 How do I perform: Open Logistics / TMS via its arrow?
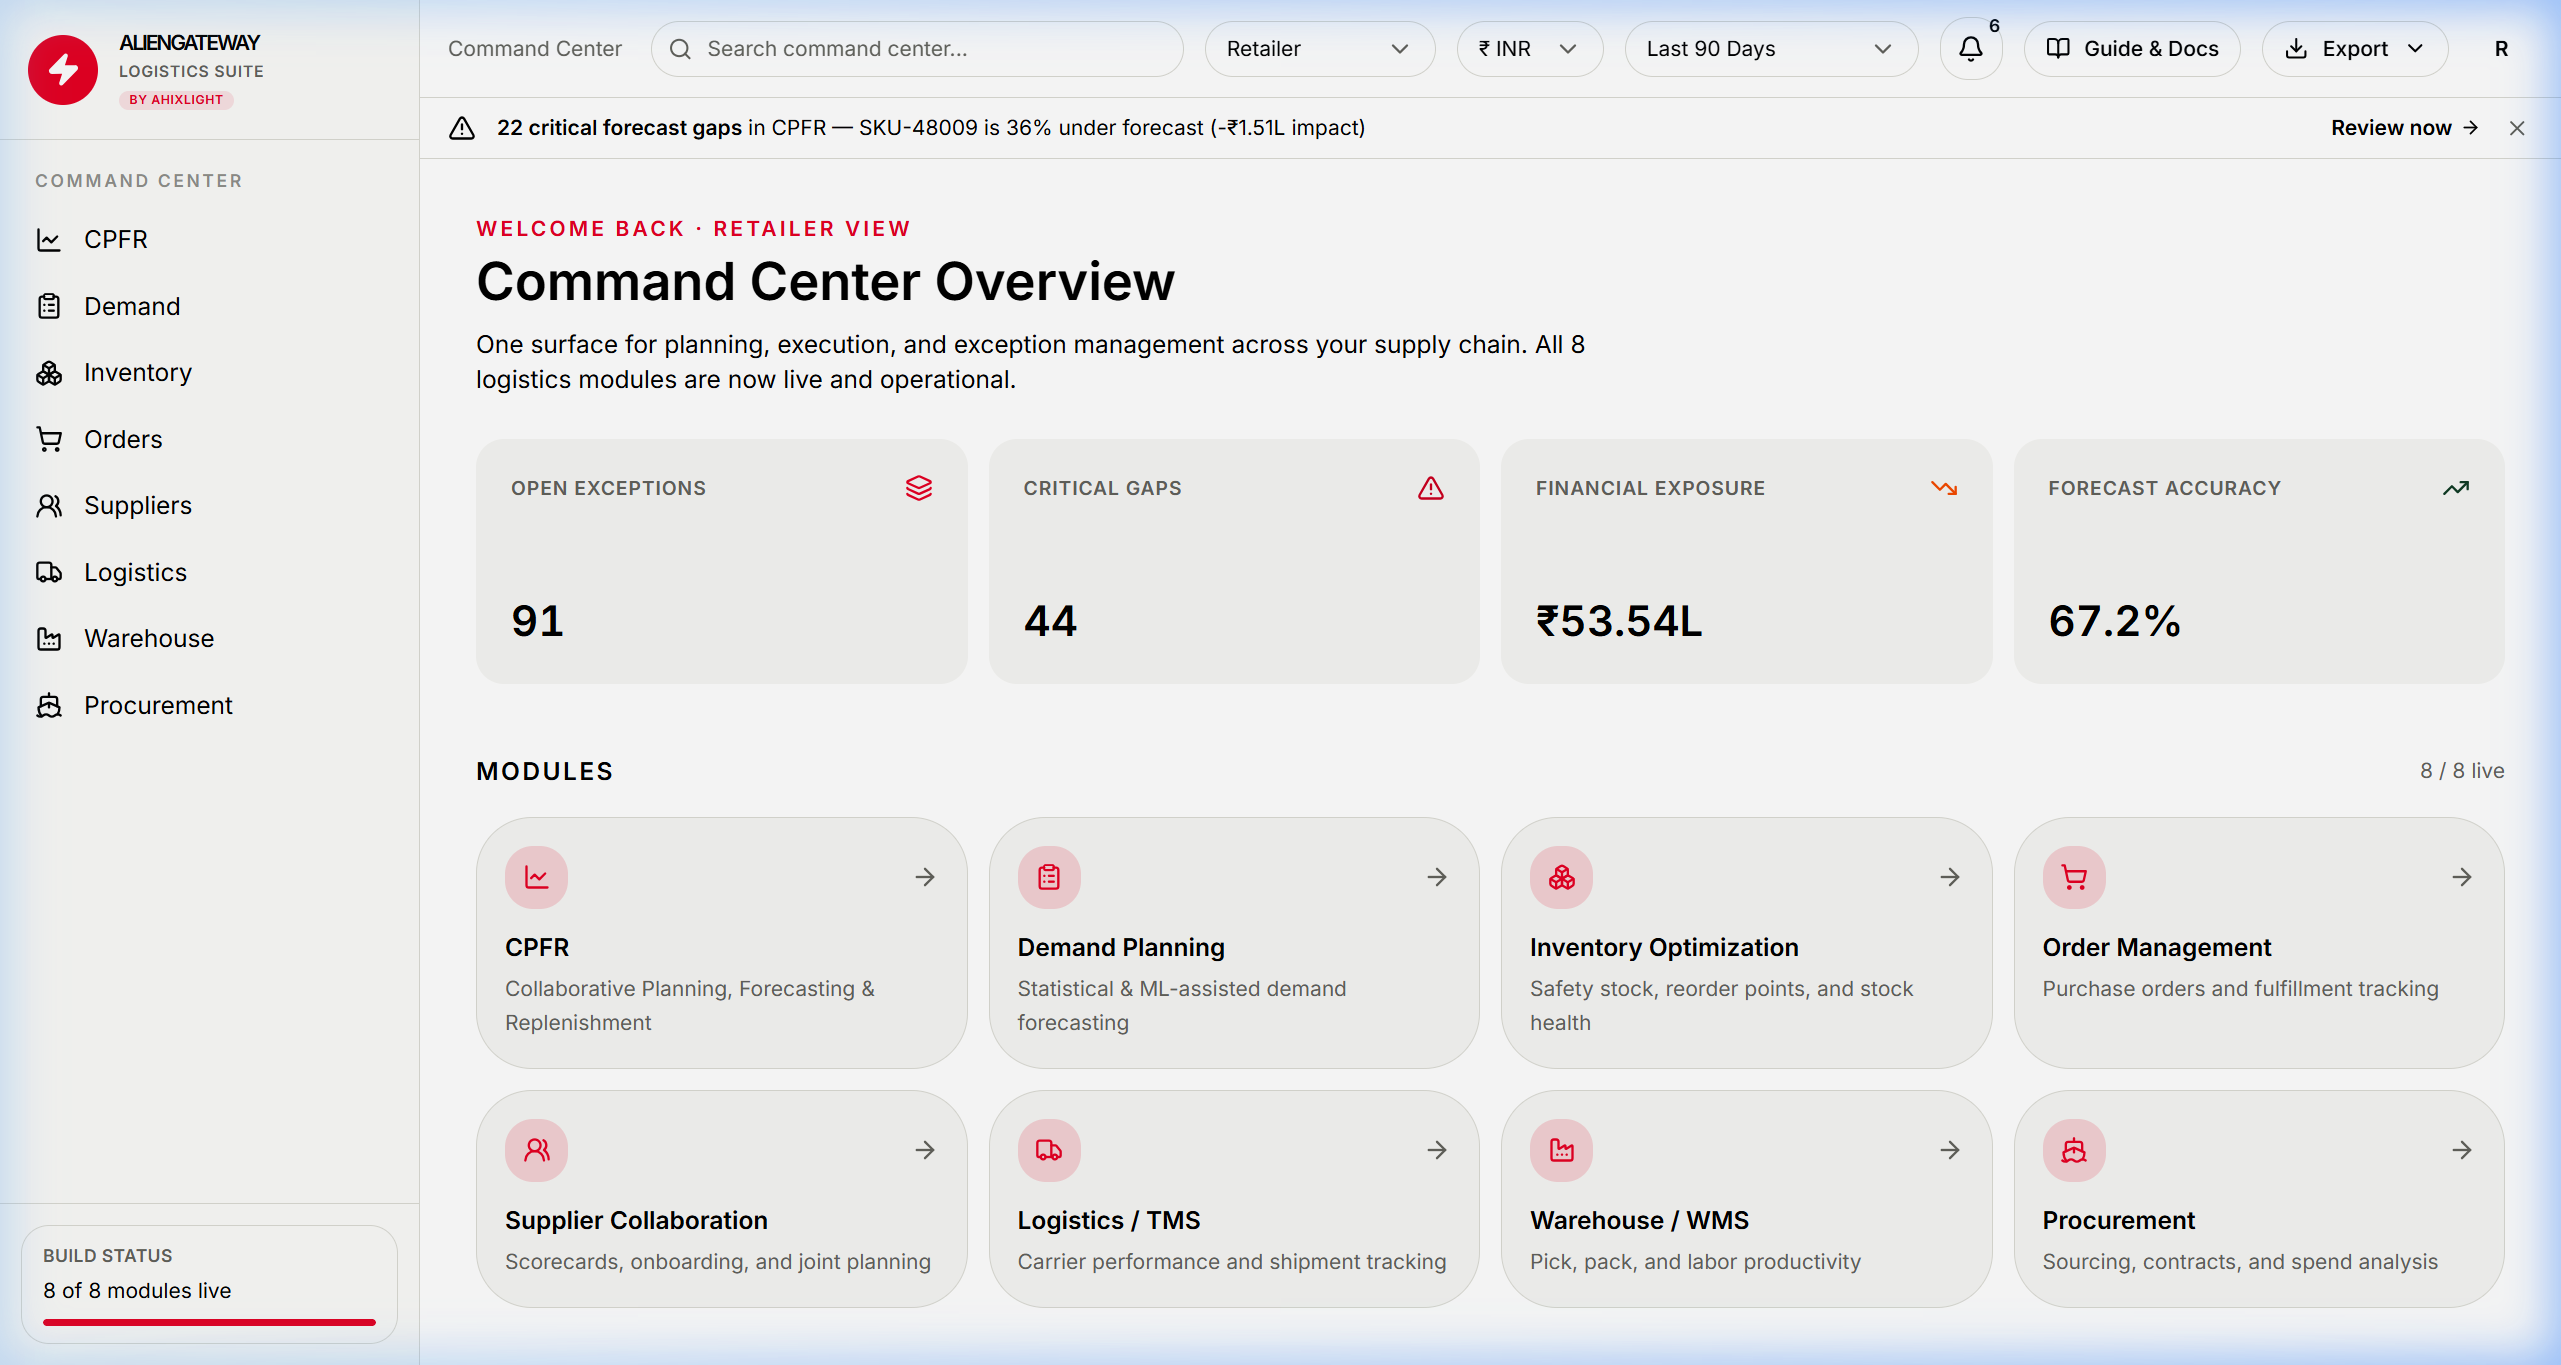1437,1150
